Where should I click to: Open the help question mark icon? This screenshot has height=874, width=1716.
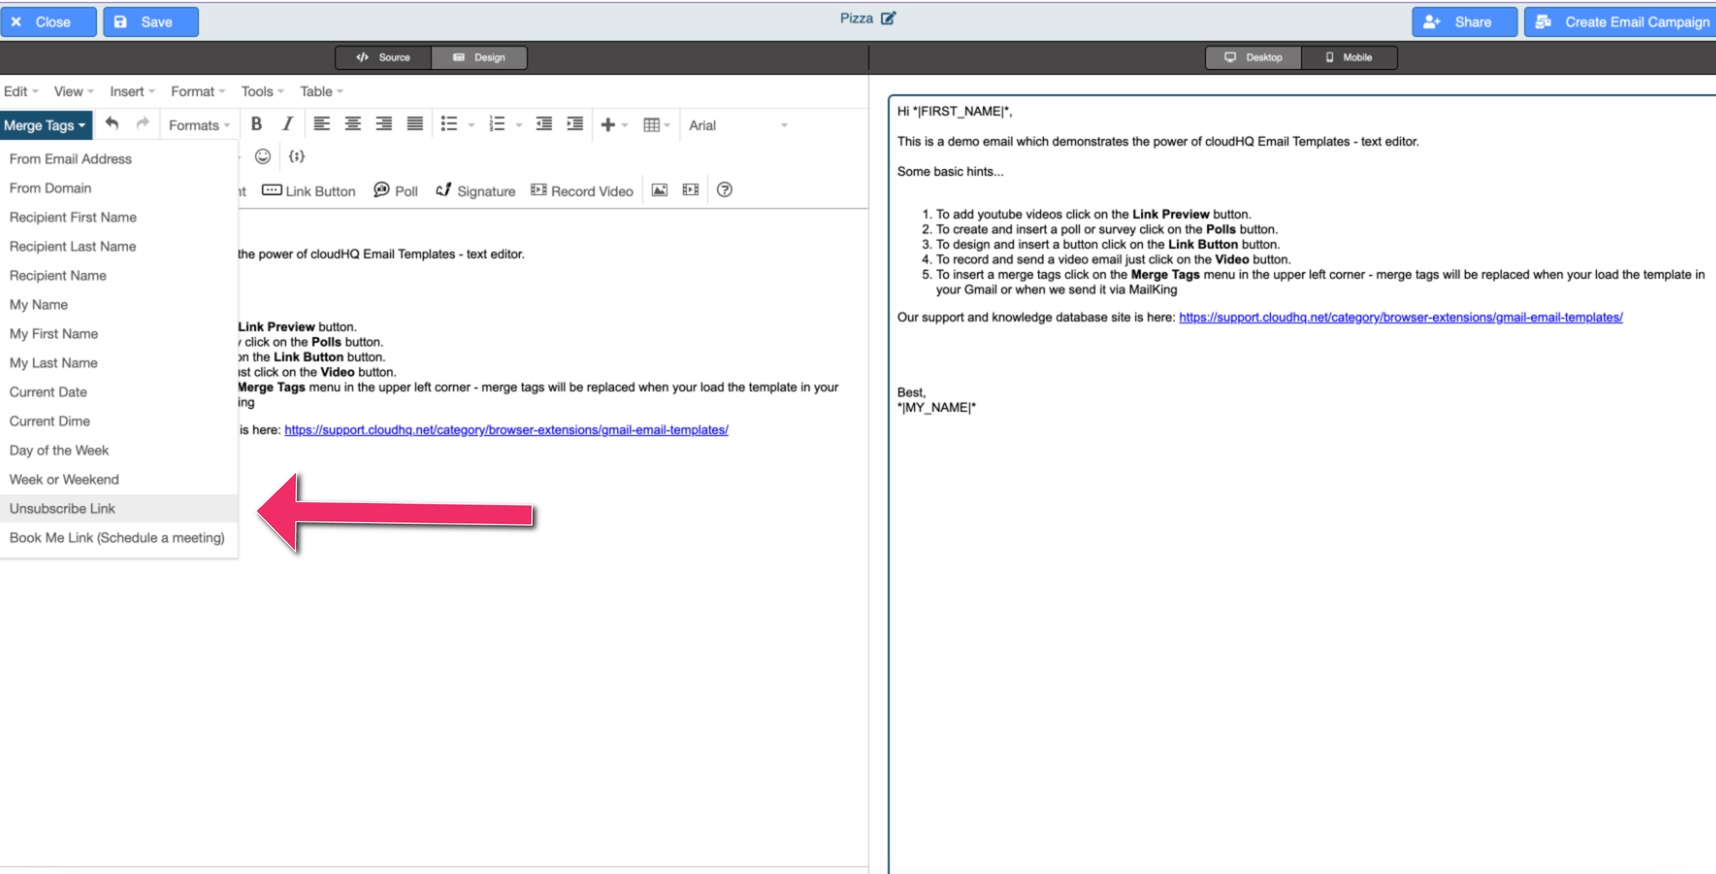[725, 190]
